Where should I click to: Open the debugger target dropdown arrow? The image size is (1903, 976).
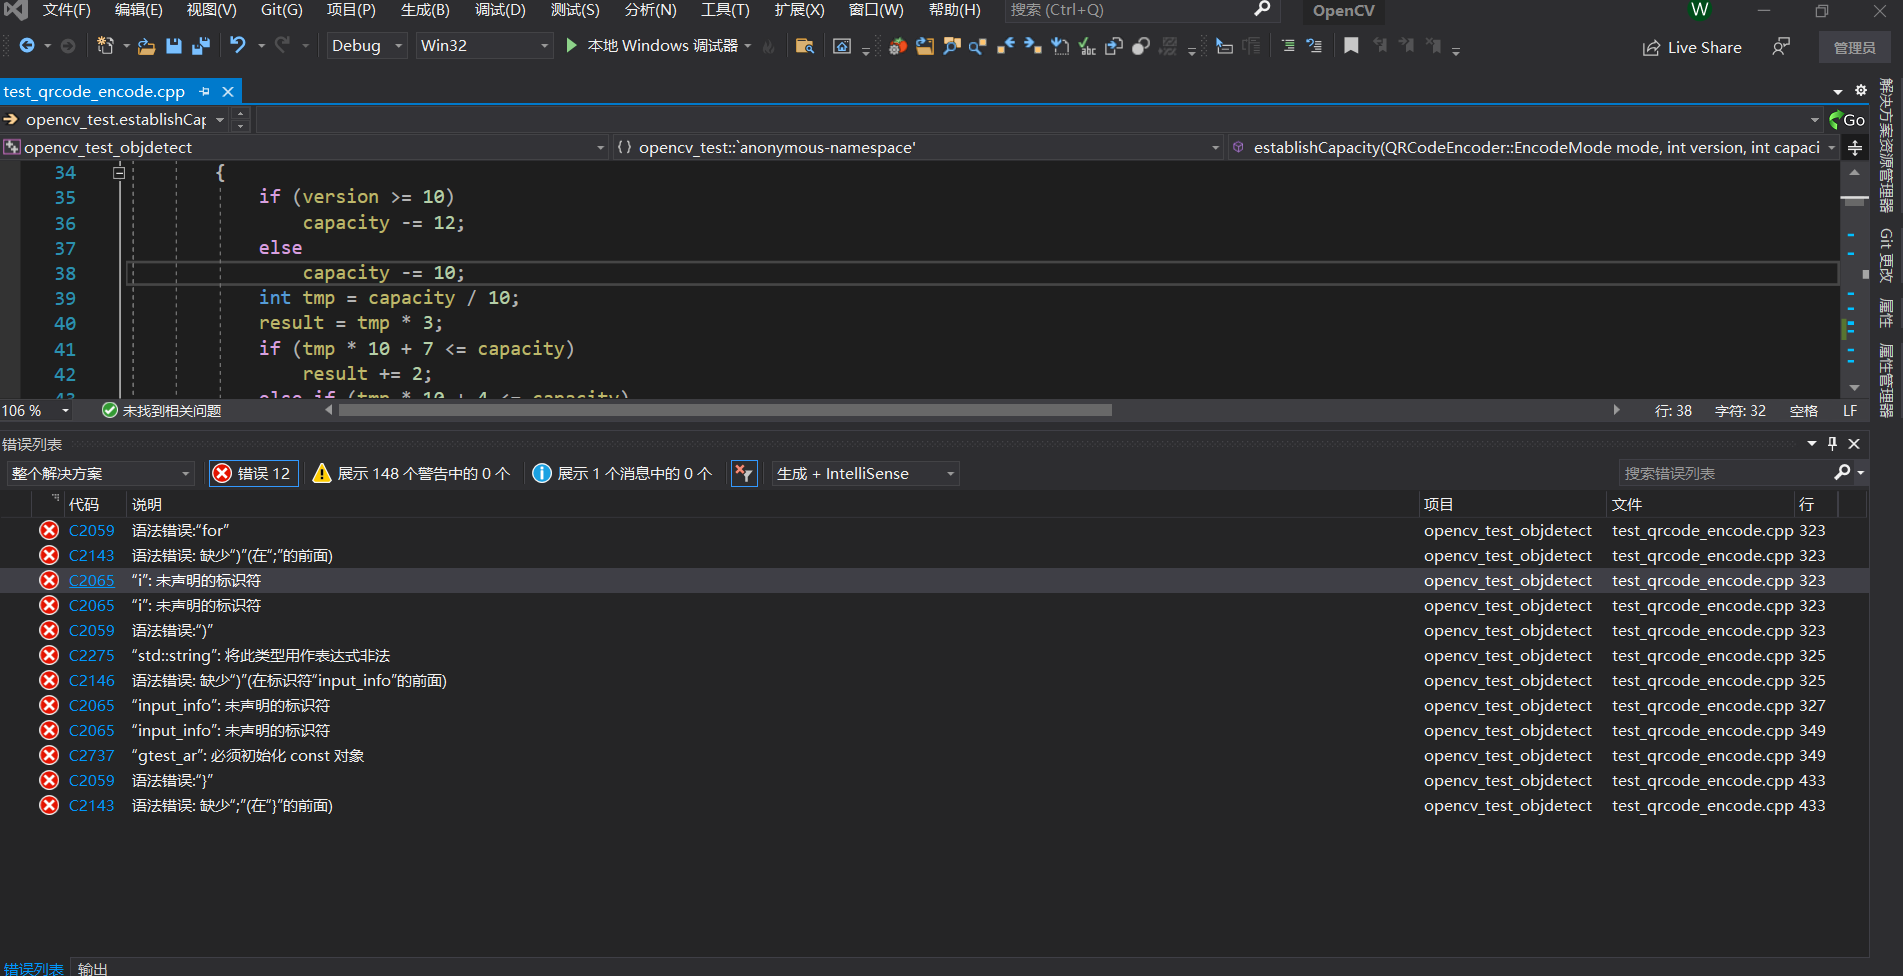(747, 46)
